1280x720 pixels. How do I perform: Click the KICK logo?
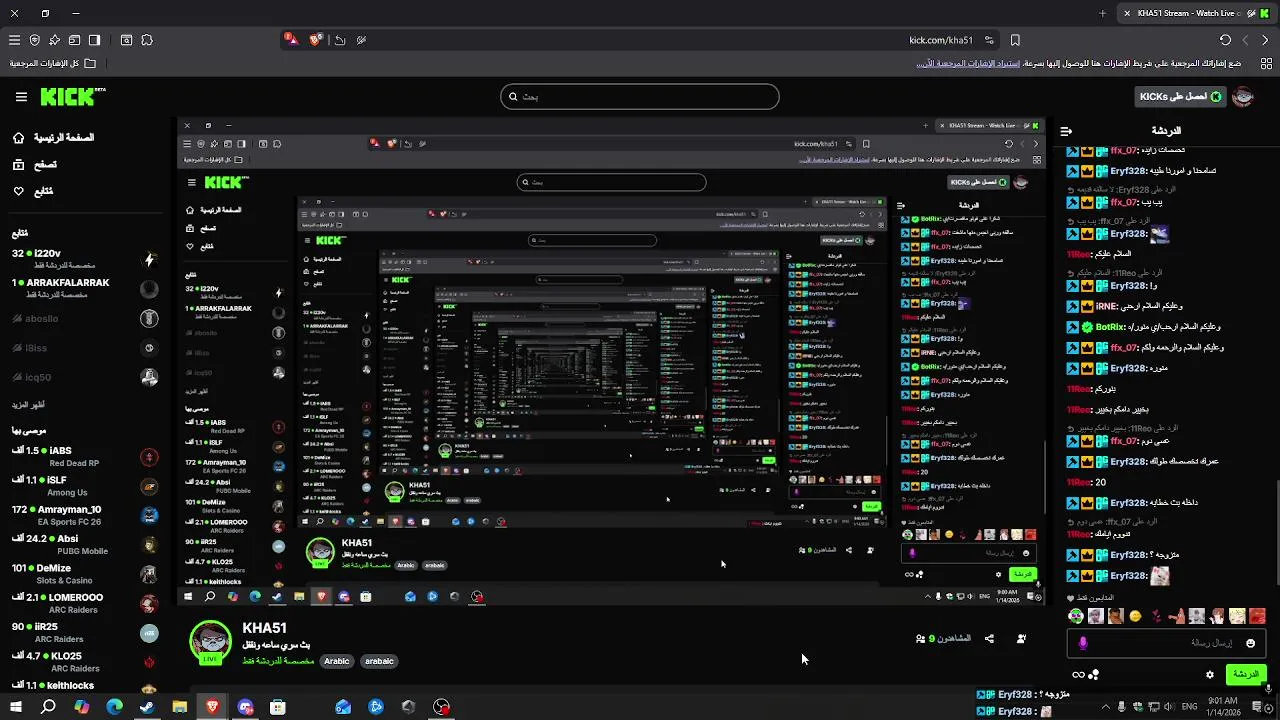coord(72,97)
